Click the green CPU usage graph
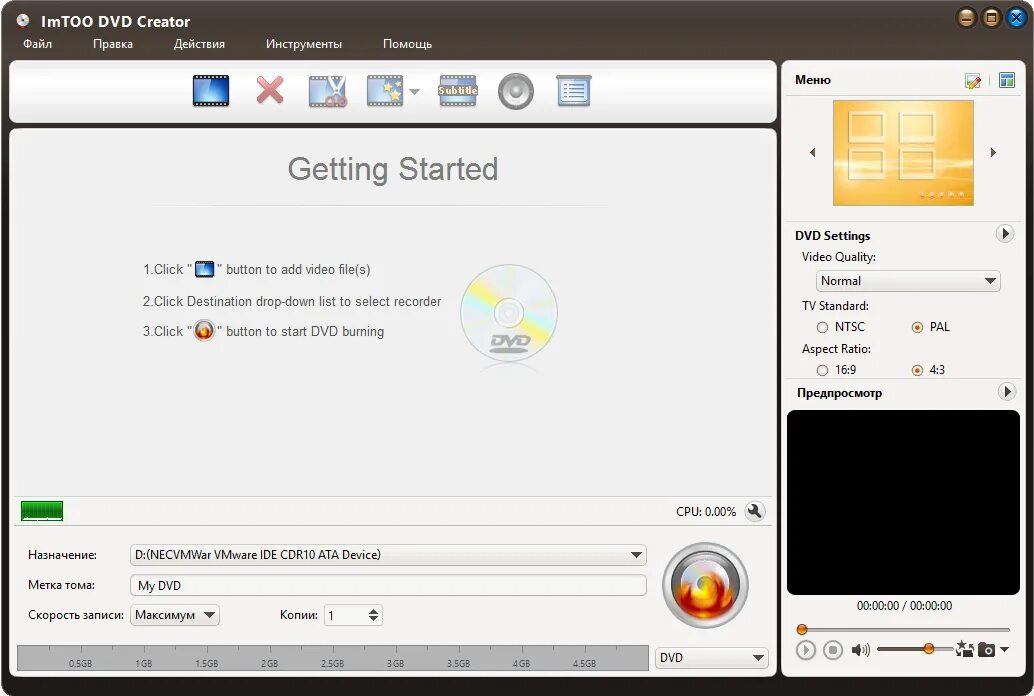 [42, 511]
